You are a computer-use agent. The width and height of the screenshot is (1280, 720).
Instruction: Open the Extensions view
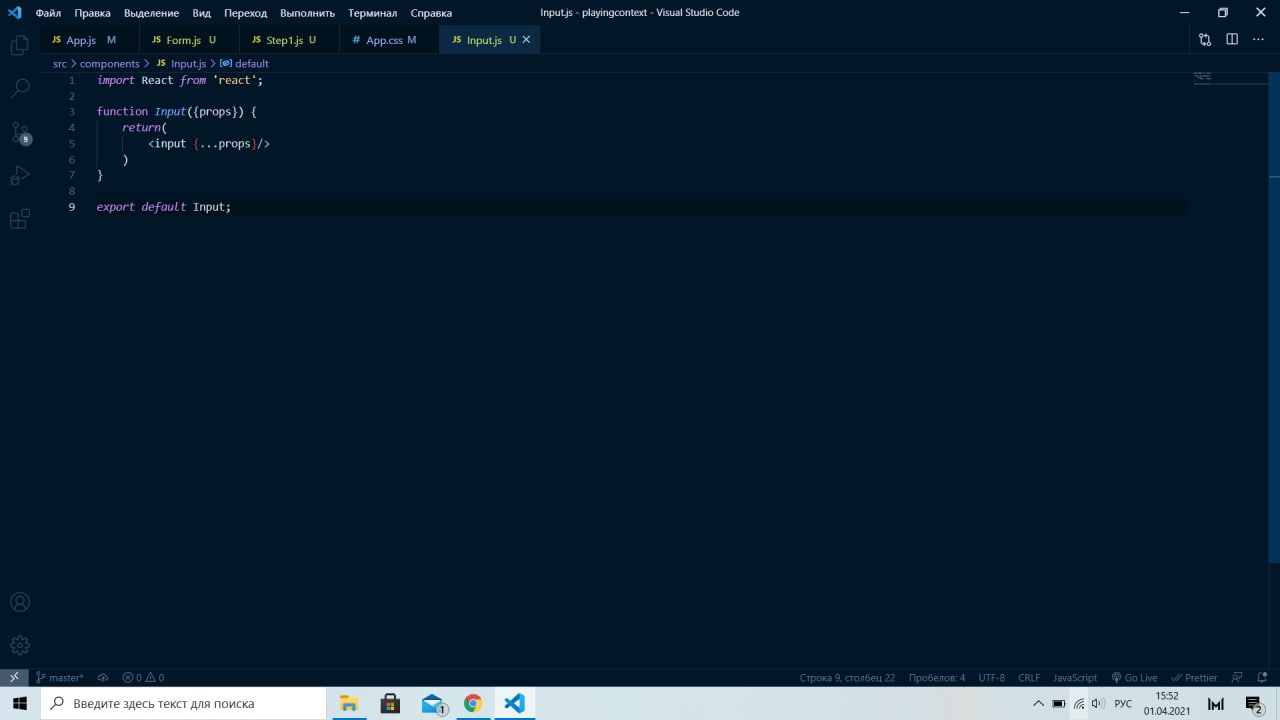click(19, 219)
